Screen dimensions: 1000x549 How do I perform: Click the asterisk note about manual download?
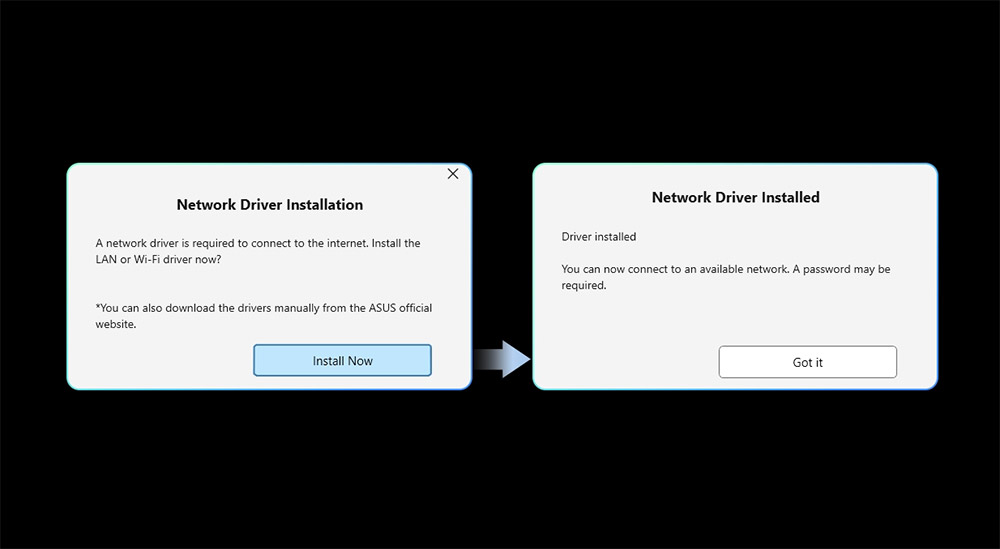[263, 308]
